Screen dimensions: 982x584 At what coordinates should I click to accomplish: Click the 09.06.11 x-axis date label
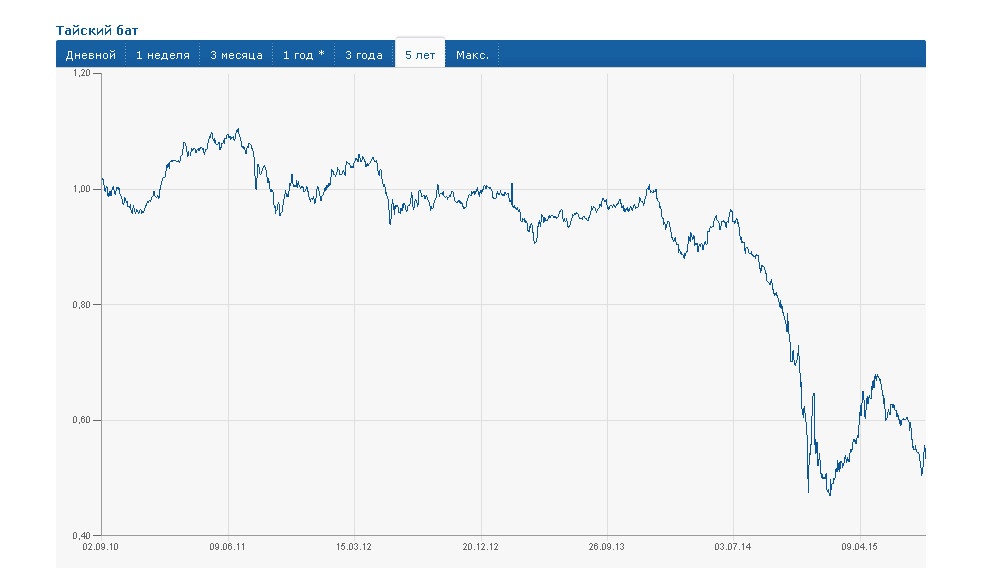click(228, 547)
